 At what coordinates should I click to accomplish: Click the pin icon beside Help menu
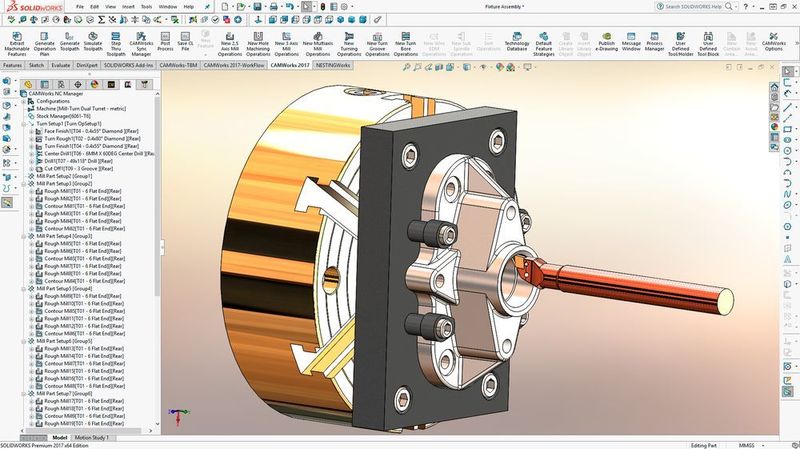click(207, 7)
